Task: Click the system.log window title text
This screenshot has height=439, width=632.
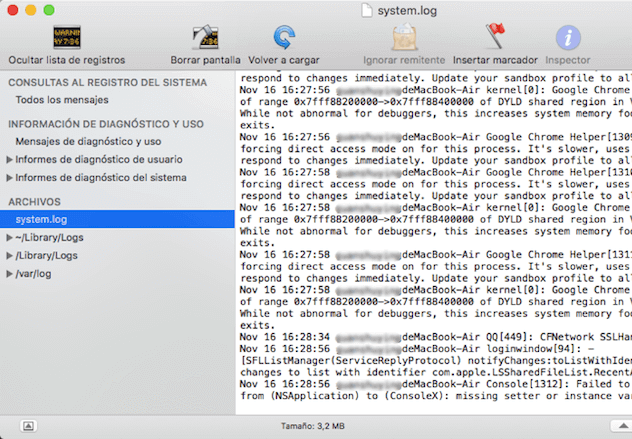Action: [407, 11]
